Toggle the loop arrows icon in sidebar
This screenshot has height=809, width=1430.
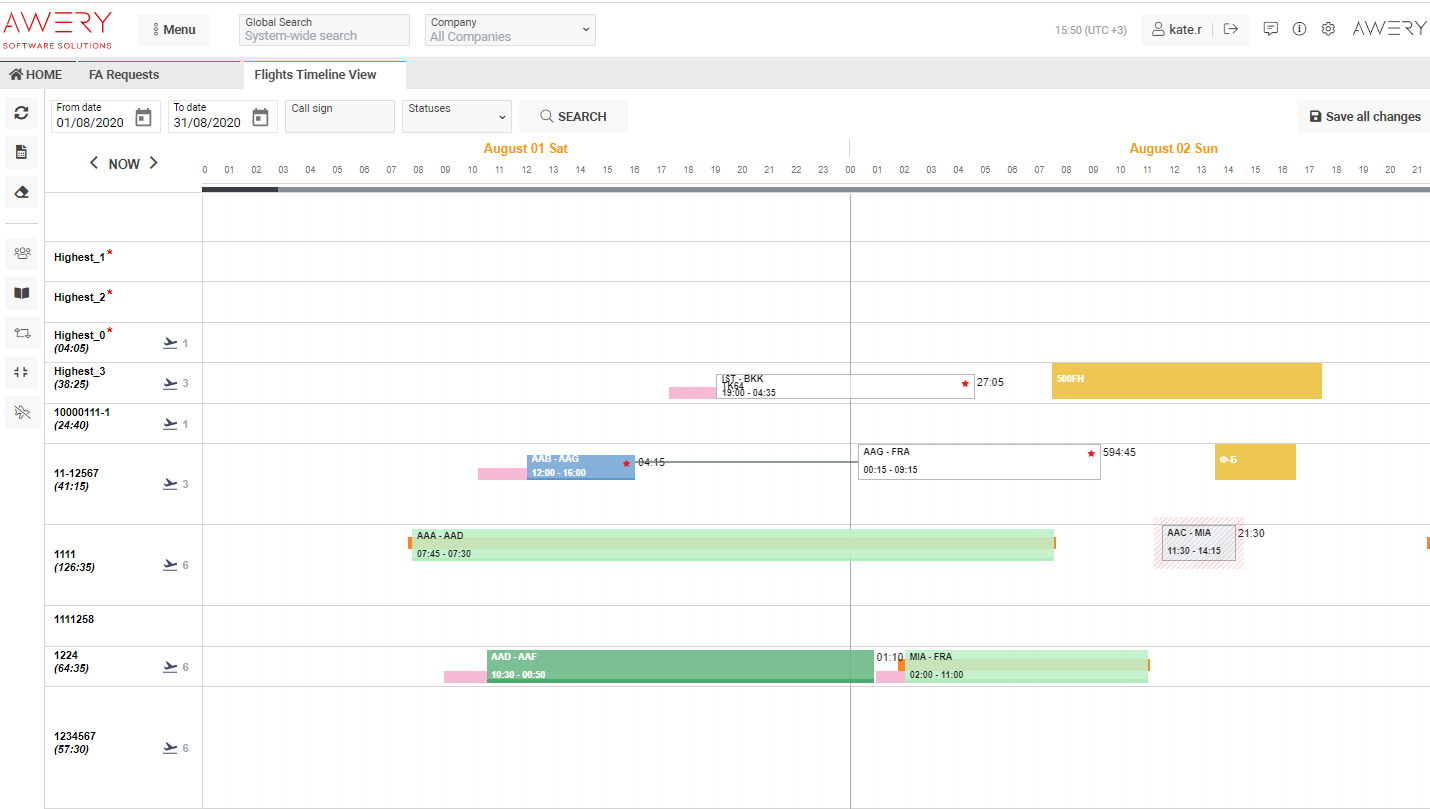[22, 332]
